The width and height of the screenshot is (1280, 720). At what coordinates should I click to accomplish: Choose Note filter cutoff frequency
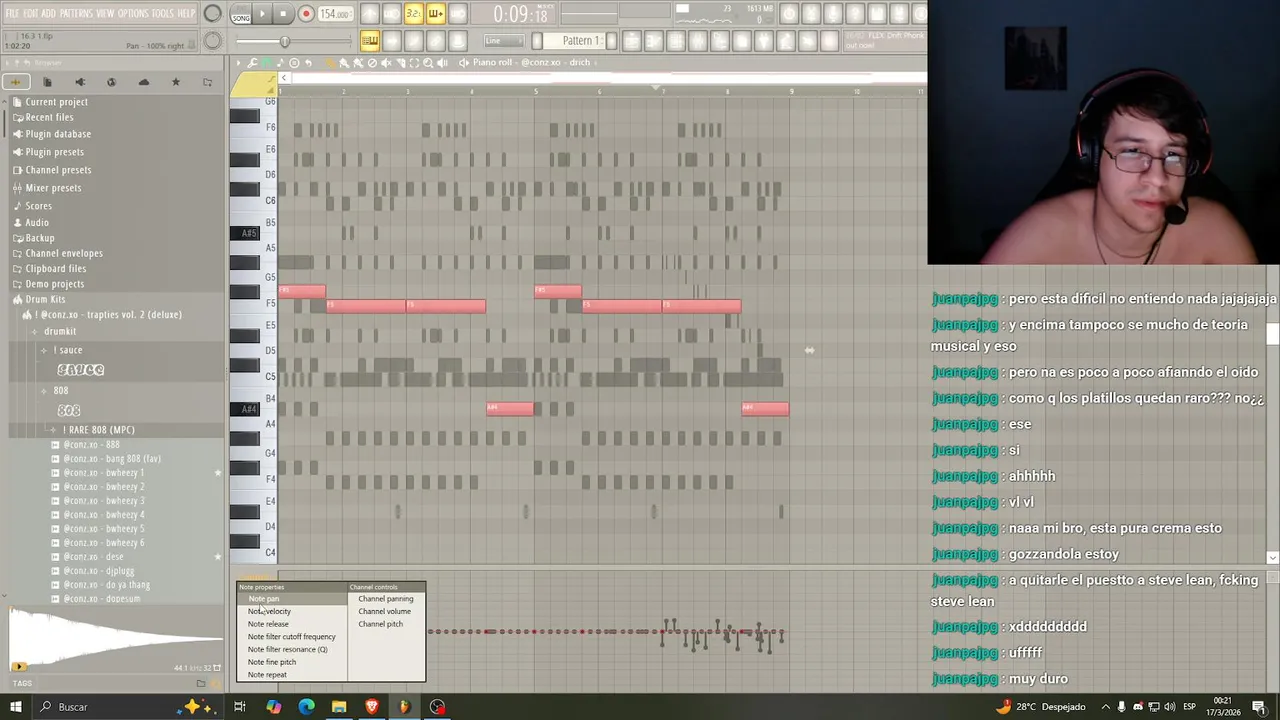(x=291, y=637)
